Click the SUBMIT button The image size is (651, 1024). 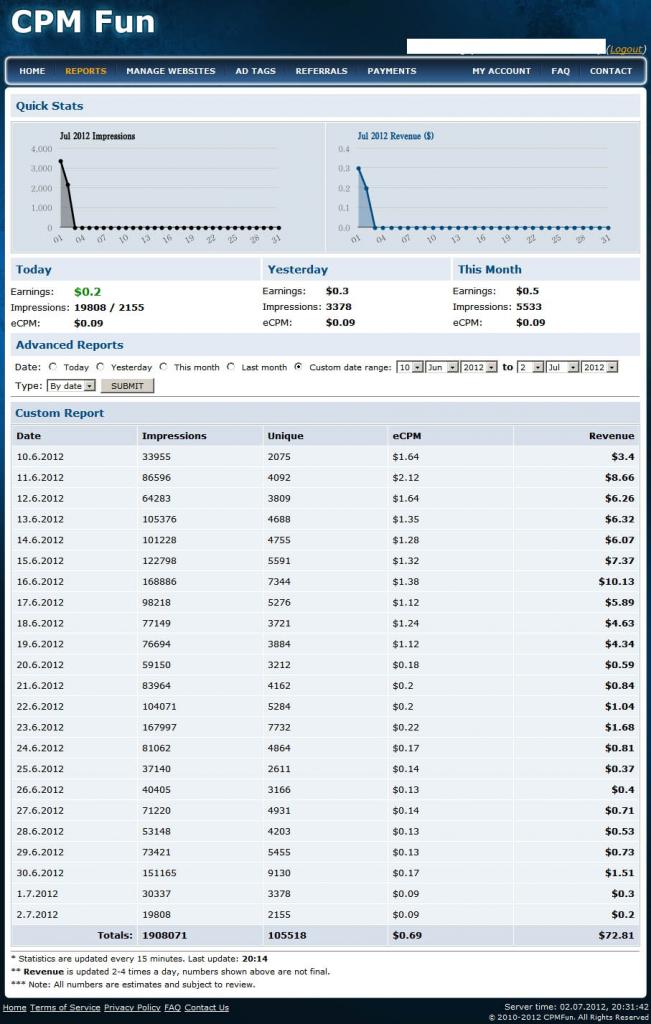coord(127,386)
